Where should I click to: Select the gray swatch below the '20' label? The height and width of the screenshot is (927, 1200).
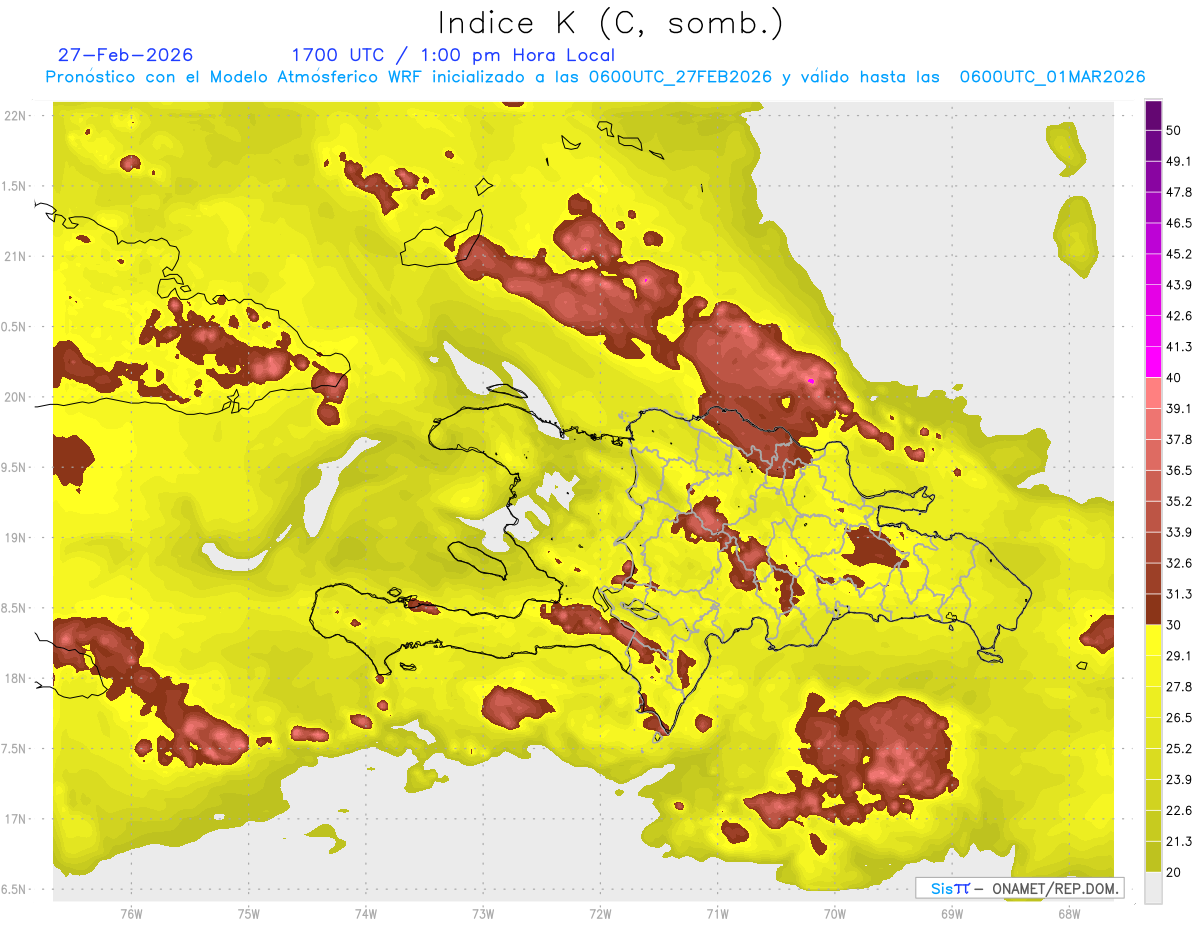[x=1153, y=888]
